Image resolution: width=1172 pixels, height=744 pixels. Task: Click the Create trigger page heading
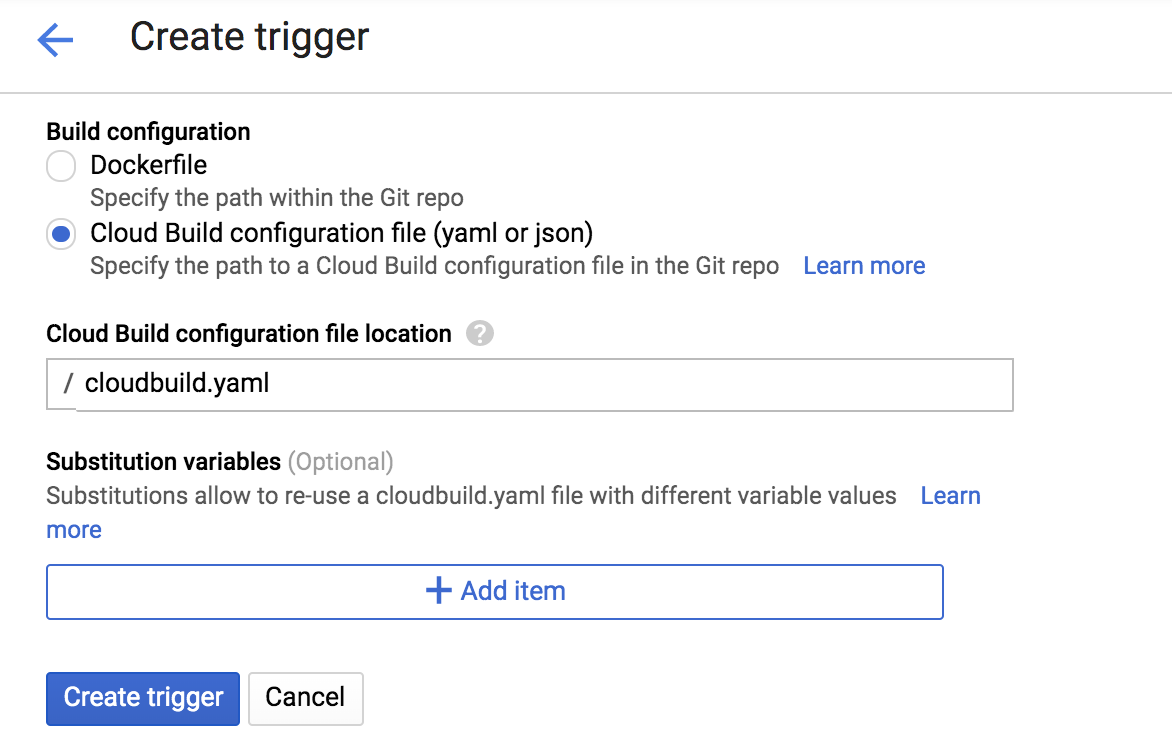click(249, 37)
